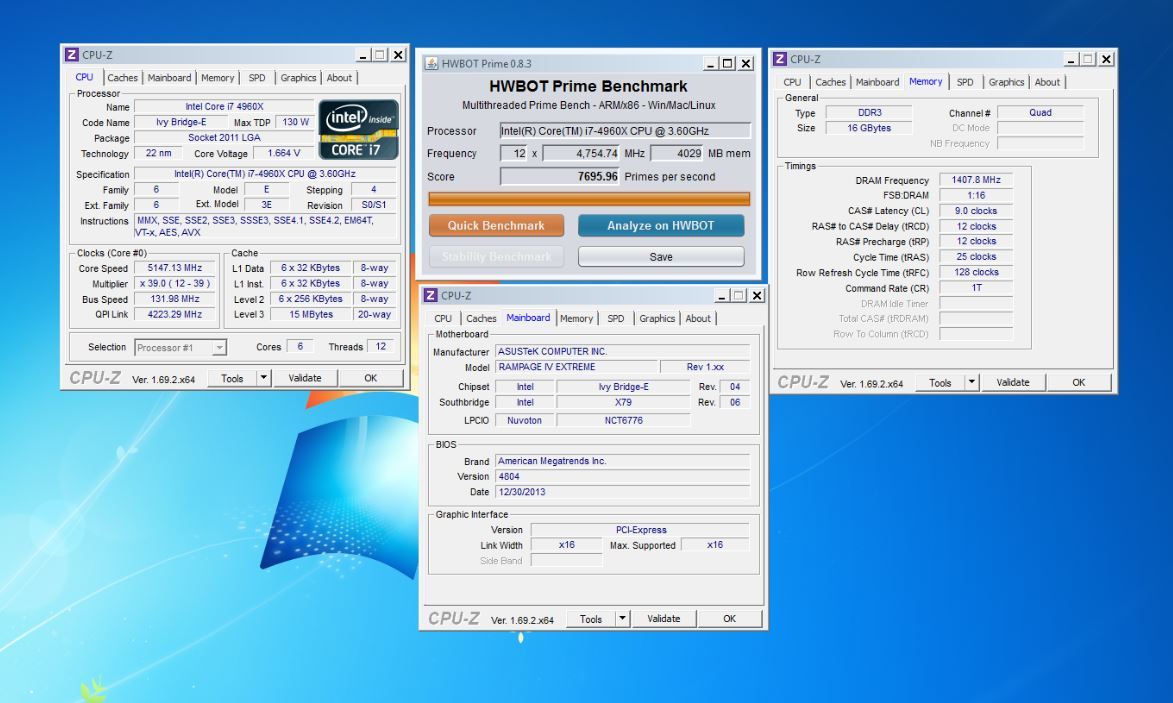The image size is (1173, 703).
Task: Open the Tools dropdown arrow in the Memory CPU-Z window
Action: point(971,382)
